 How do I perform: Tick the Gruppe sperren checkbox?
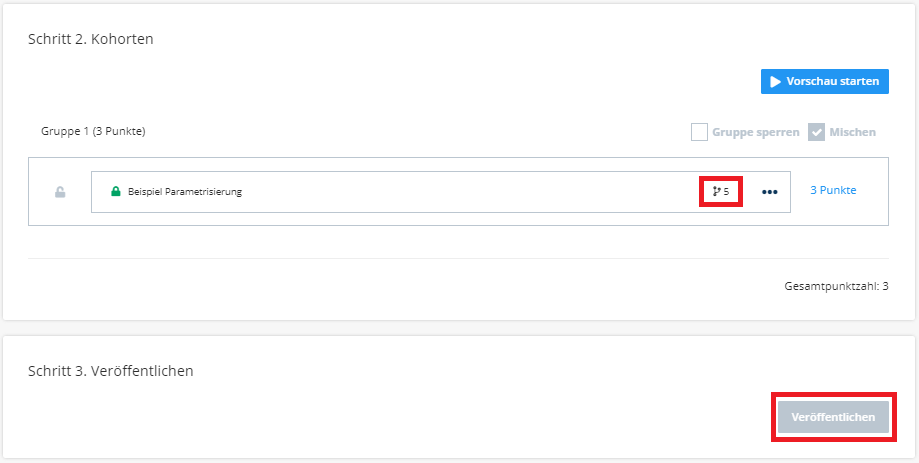(x=699, y=132)
